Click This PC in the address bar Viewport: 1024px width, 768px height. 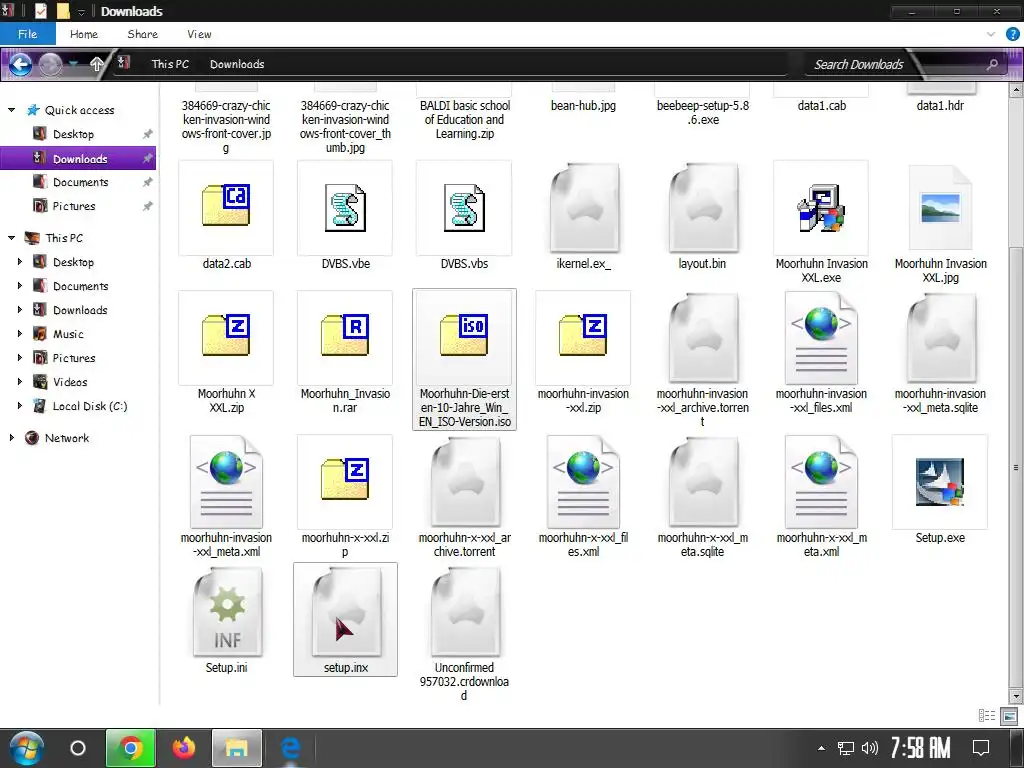pyautogui.click(x=170, y=64)
